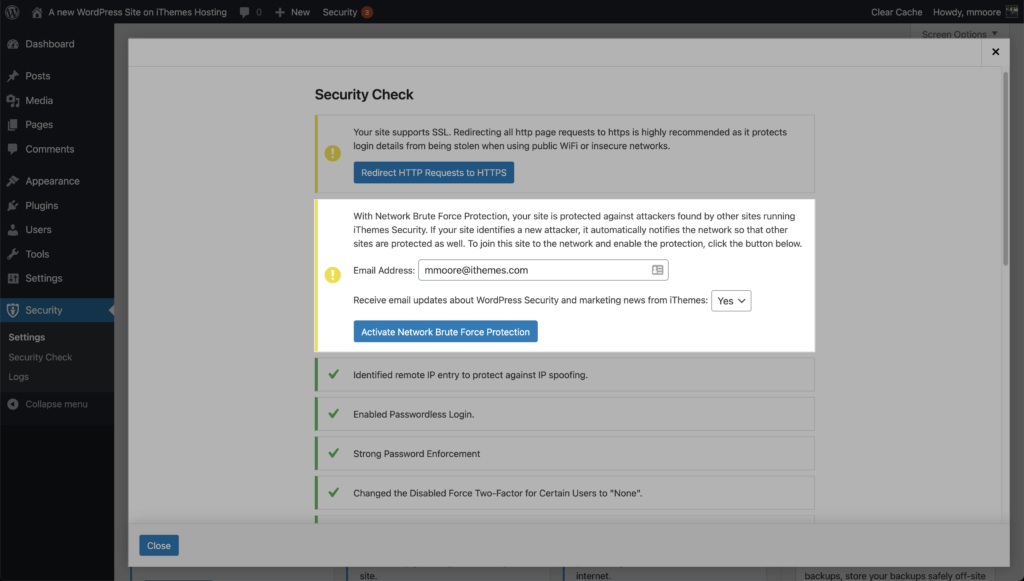Click the Pages icon in sidebar
The height and width of the screenshot is (581, 1024).
[12, 125]
